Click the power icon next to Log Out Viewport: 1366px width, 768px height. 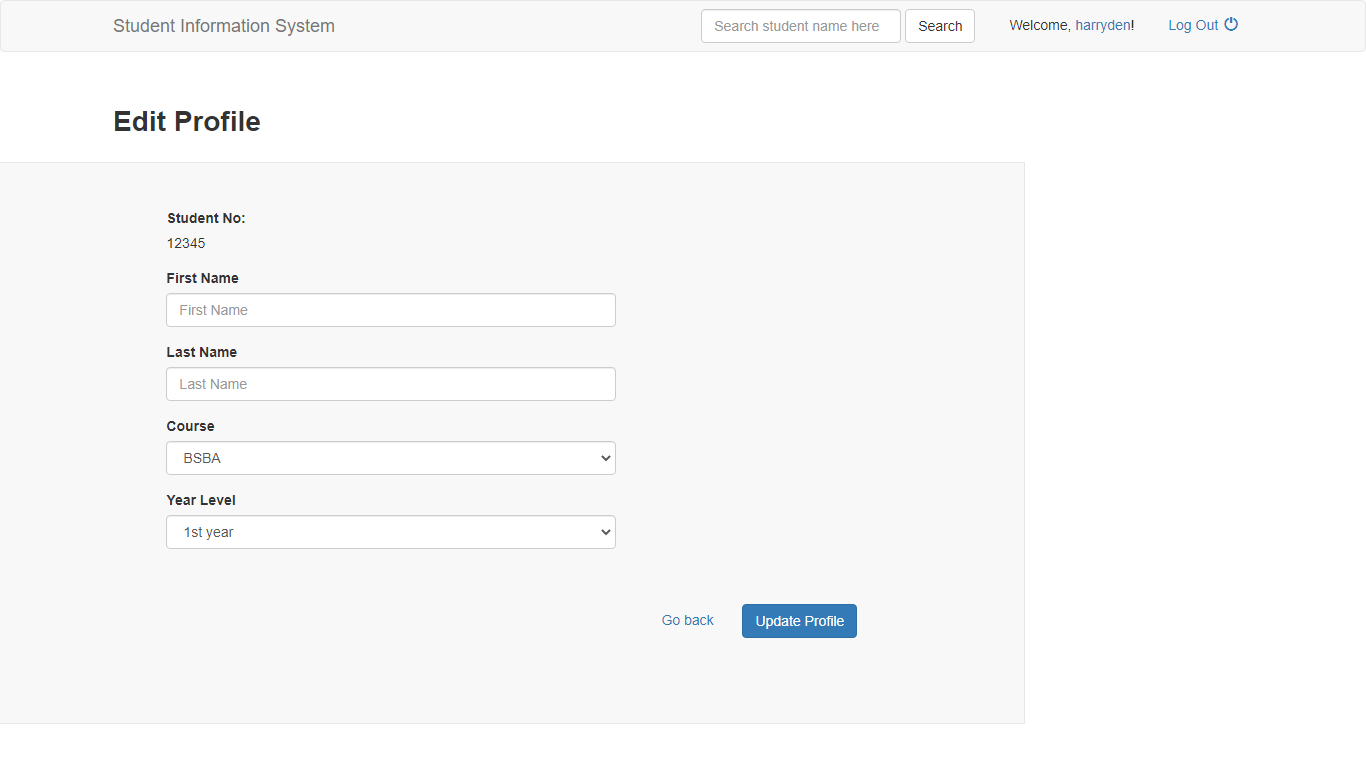pos(1231,24)
